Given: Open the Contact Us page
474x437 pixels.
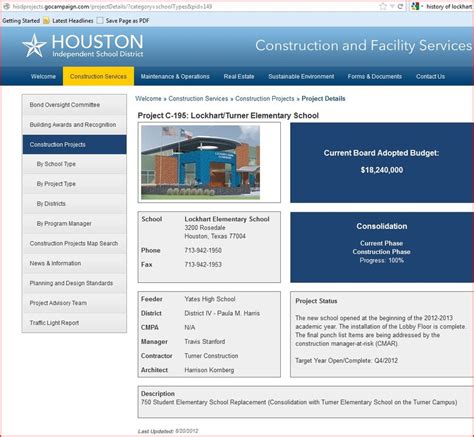Looking at the screenshot, I should point(430,76).
